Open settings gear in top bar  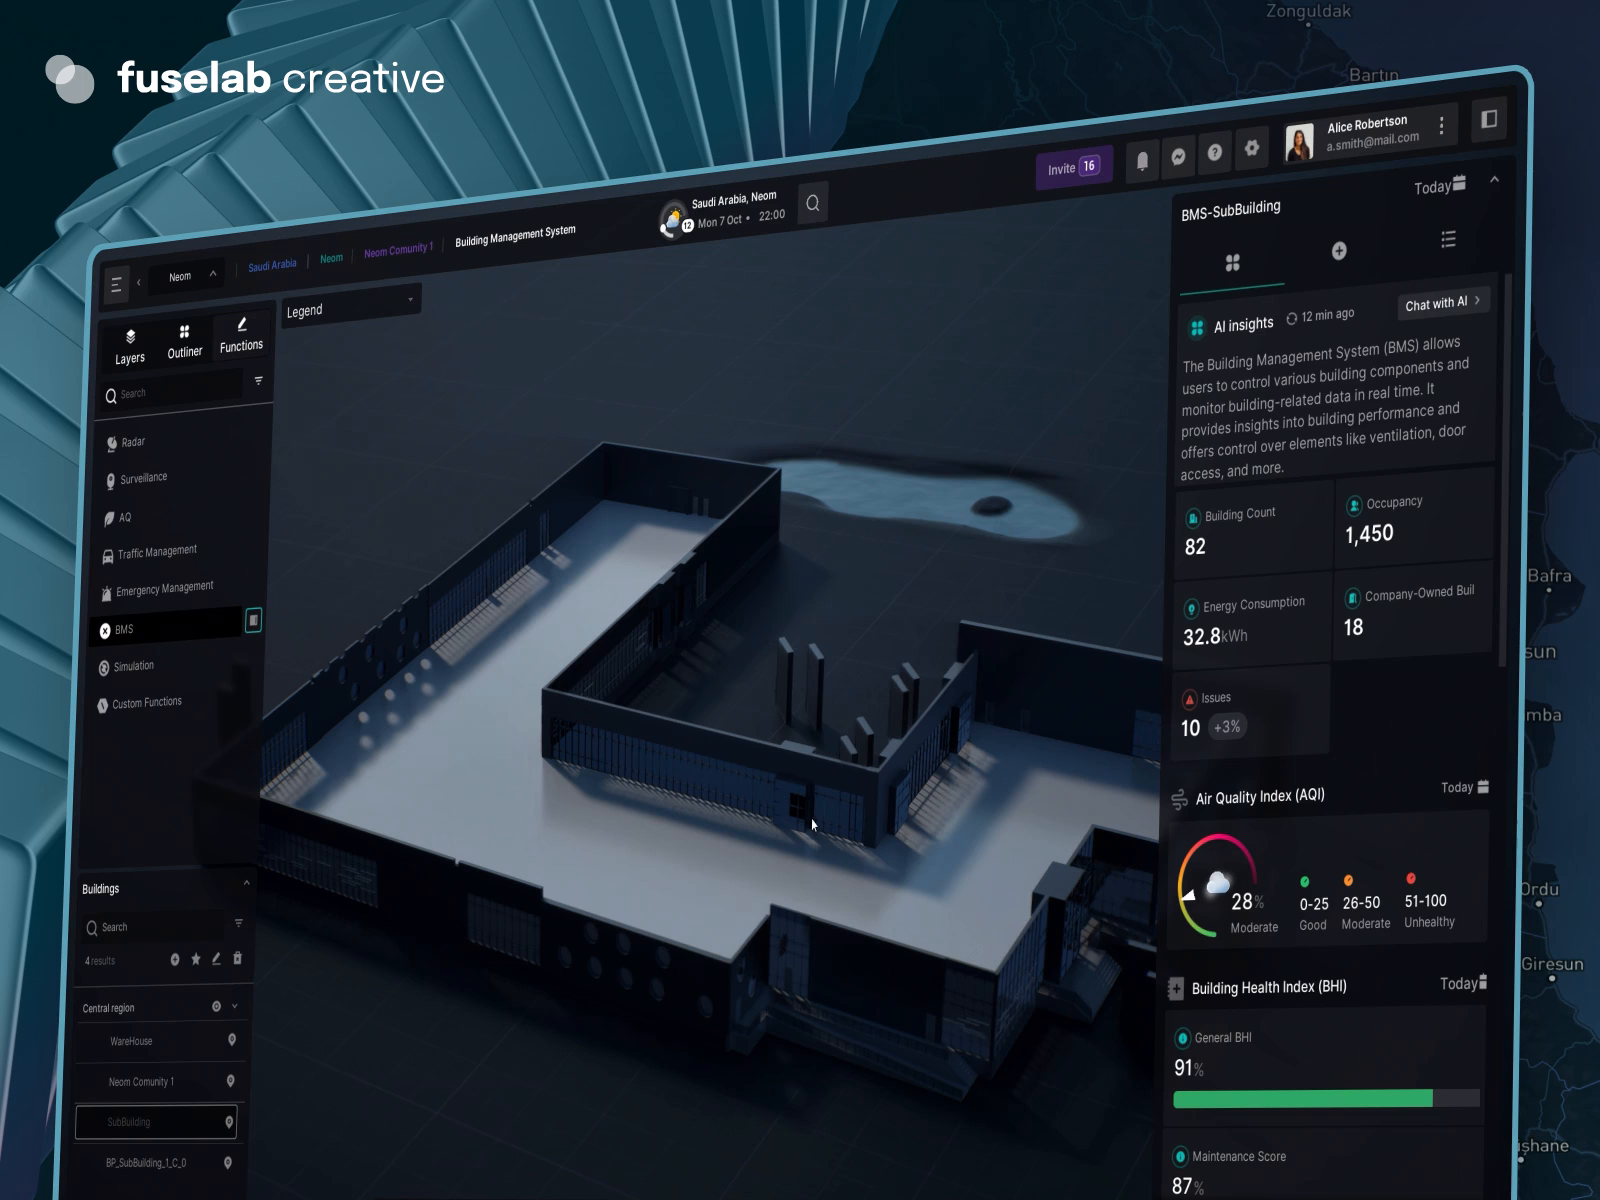[x=1251, y=148]
